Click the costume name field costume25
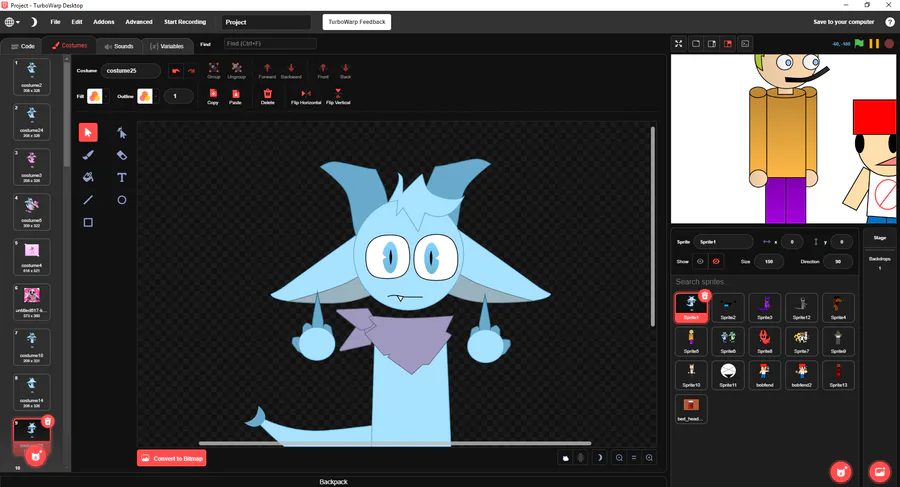 pyautogui.click(x=131, y=71)
